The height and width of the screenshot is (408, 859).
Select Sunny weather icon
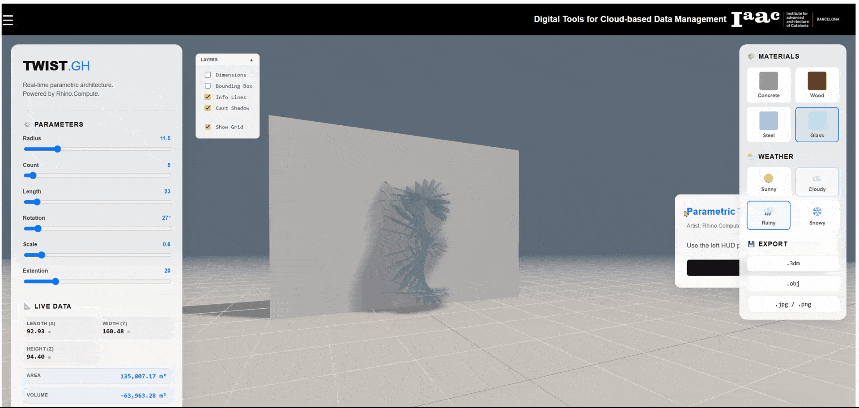pyautogui.click(x=768, y=179)
